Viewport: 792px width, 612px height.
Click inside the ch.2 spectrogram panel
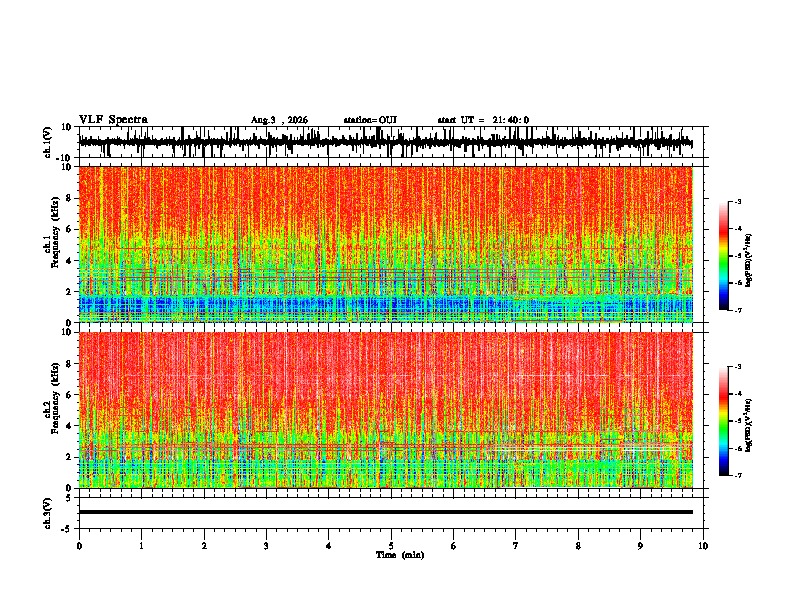(385, 410)
